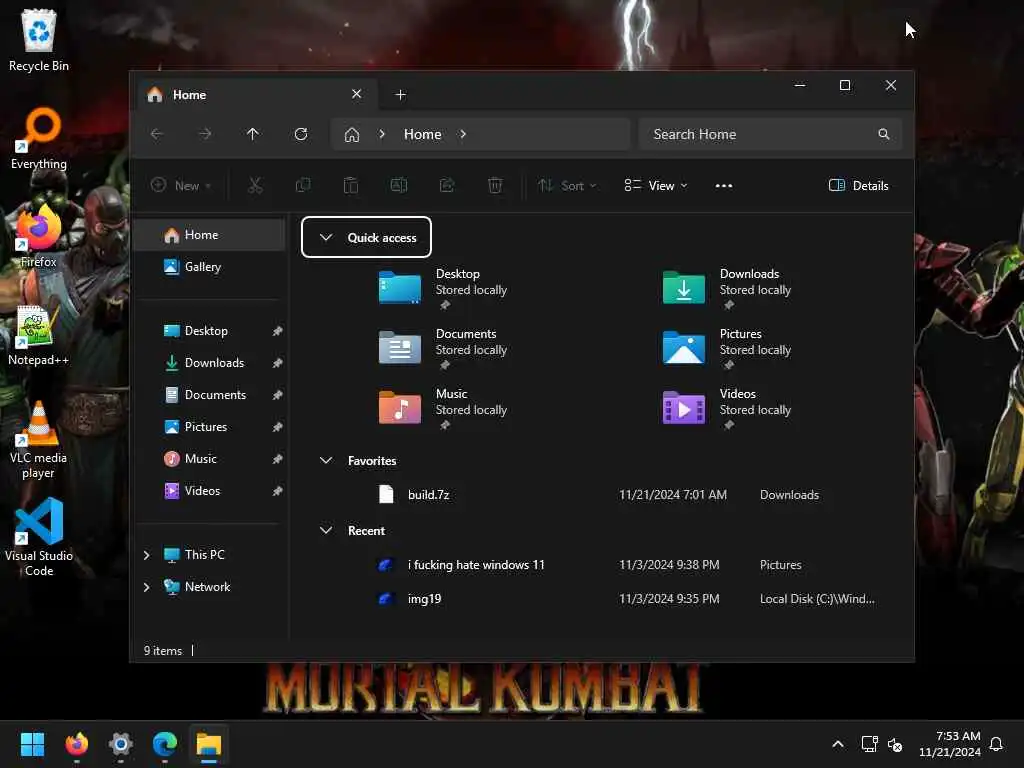The width and height of the screenshot is (1024, 768).
Task: Add a new tab with plus
Action: (x=400, y=95)
